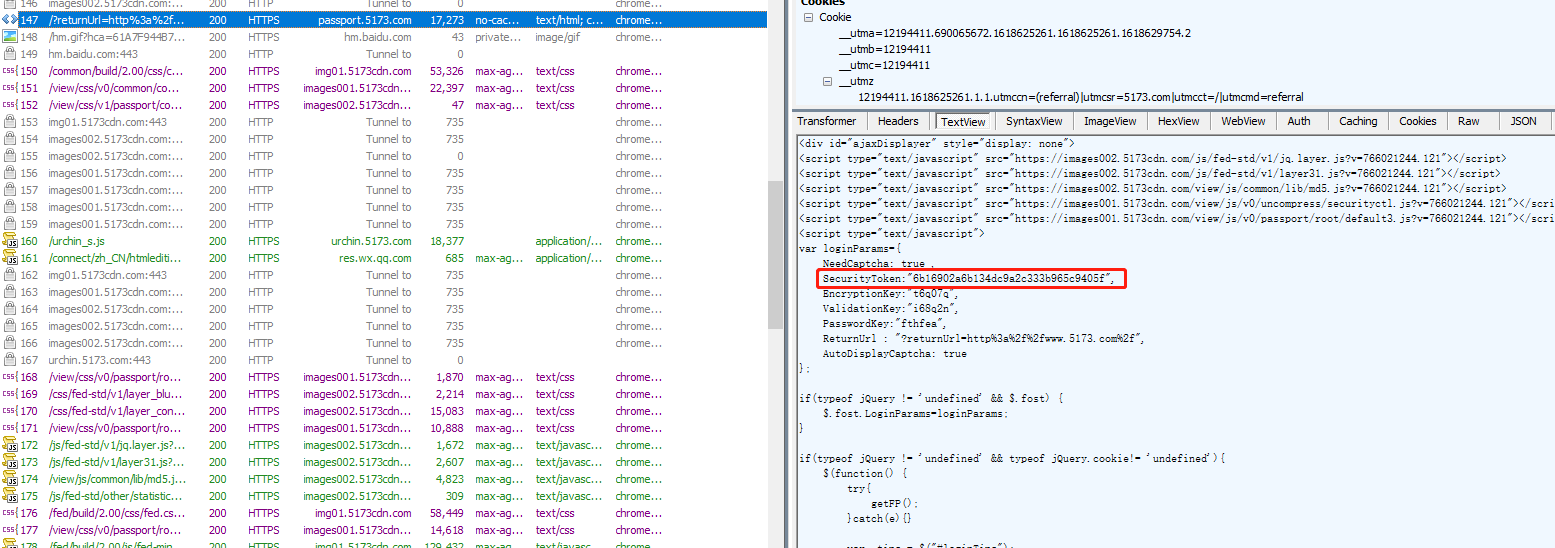Open the Cookies response tab
Screen dimensions: 1555x548
(x=1417, y=121)
